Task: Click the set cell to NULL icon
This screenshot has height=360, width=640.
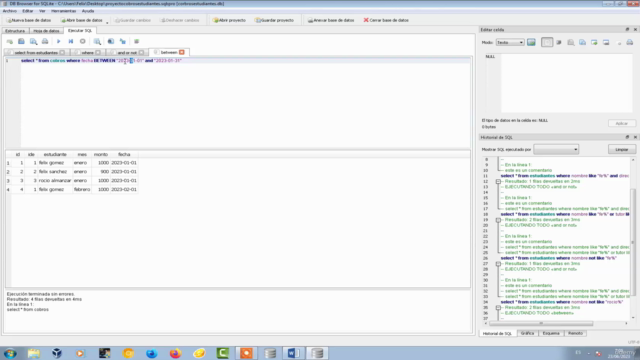Action: click(x=619, y=42)
